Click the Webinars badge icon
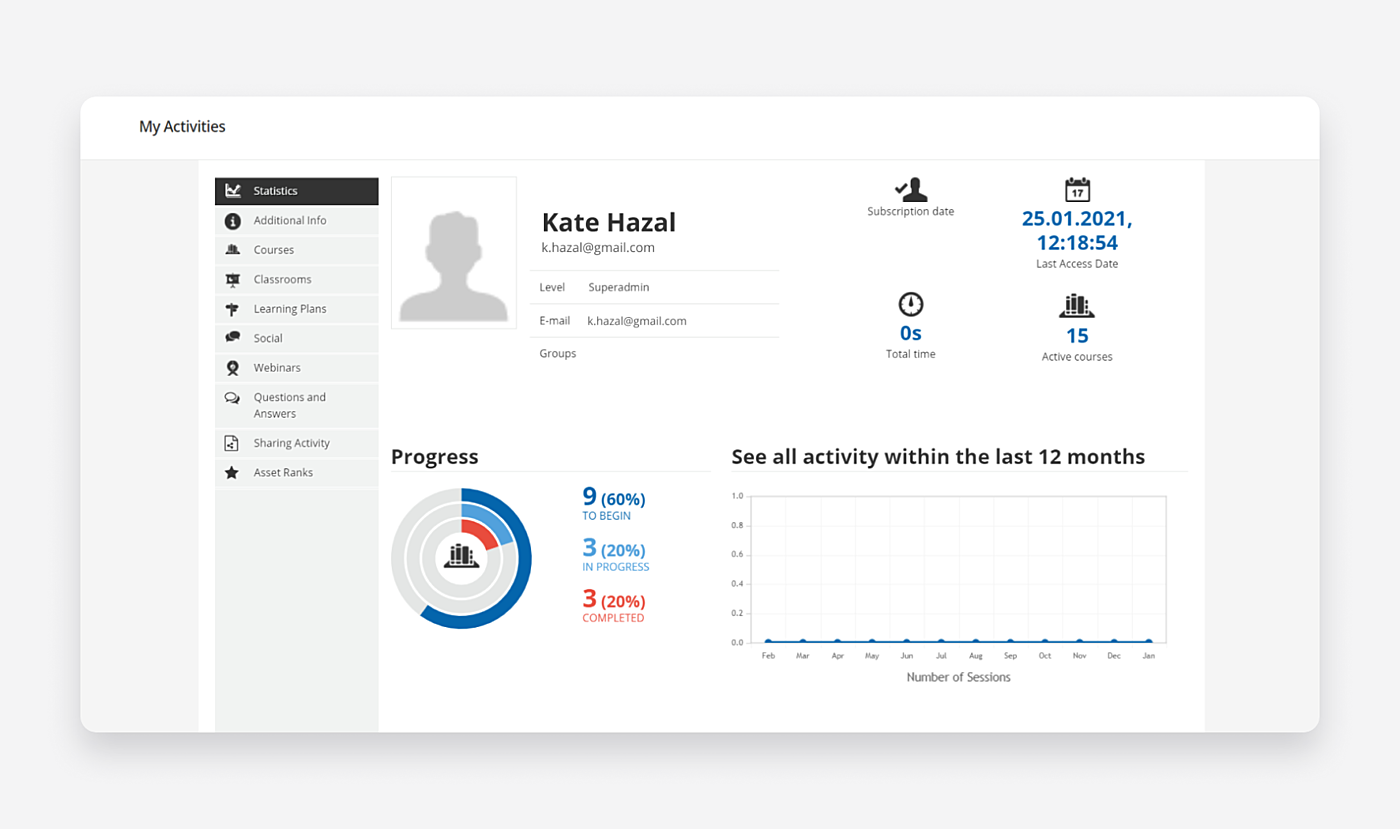 [233, 368]
